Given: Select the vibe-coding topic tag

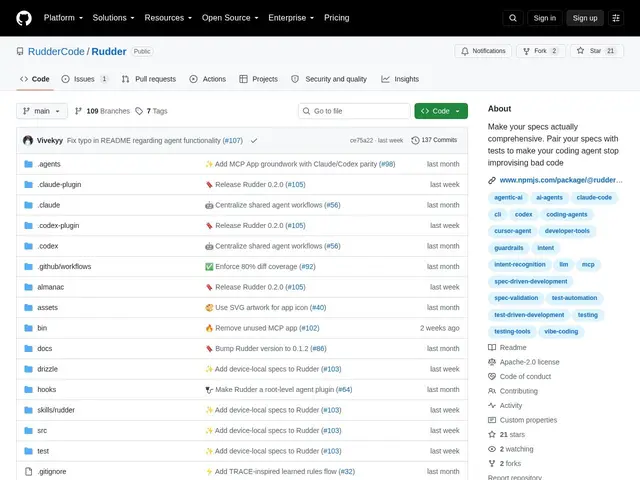Looking at the screenshot, I should click(x=561, y=331).
